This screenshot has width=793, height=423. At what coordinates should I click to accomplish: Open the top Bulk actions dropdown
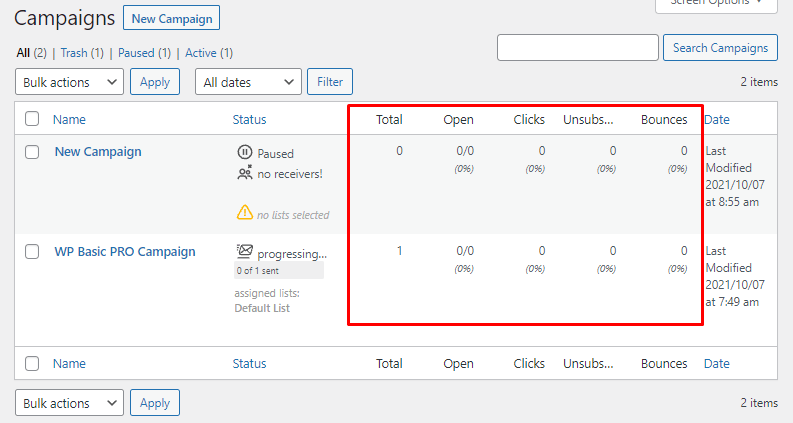click(x=69, y=82)
